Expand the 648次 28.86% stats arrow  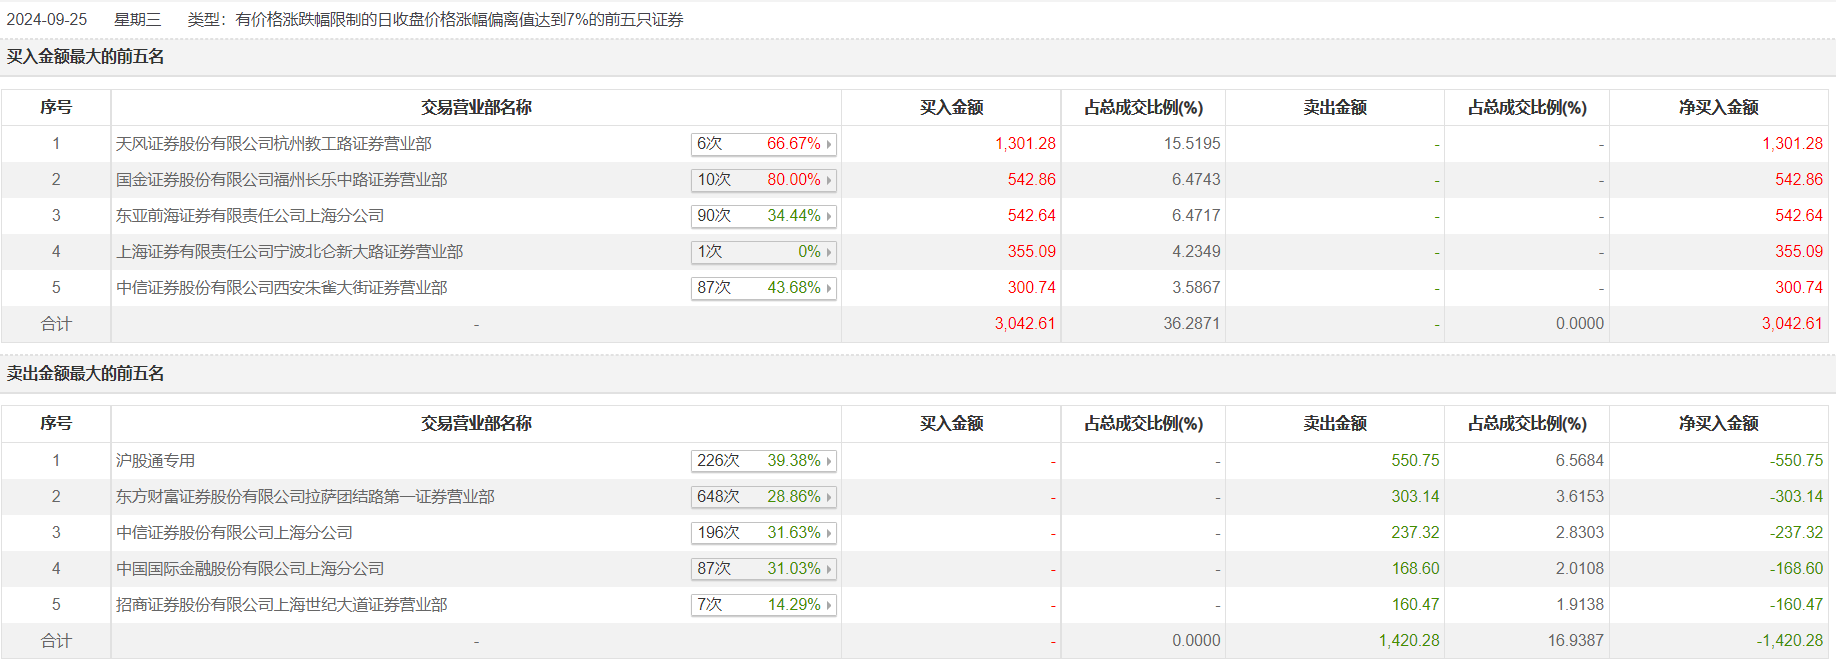pyautogui.click(x=829, y=497)
